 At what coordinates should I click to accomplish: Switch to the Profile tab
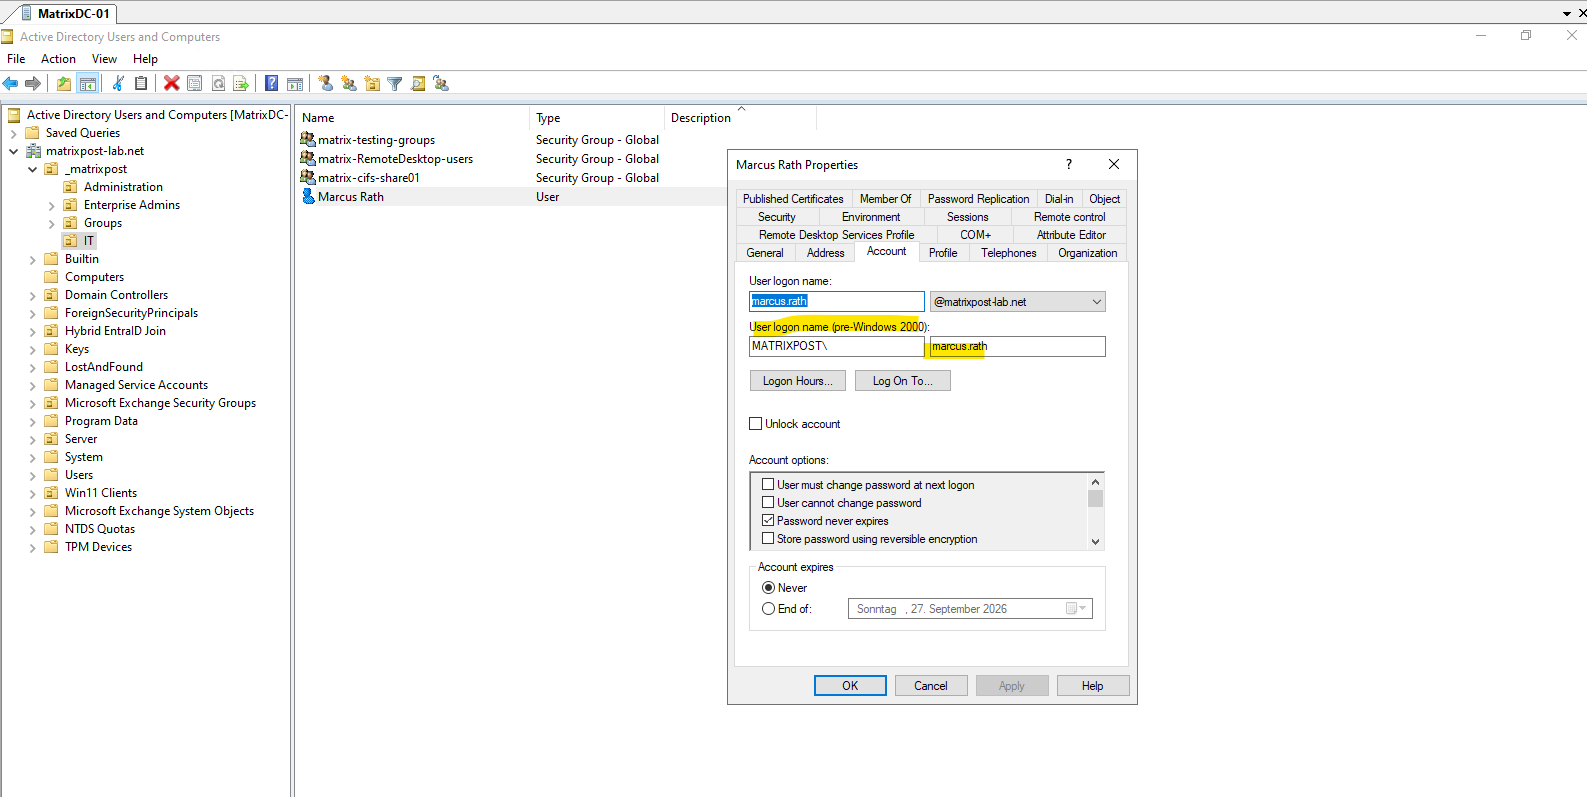coord(943,253)
